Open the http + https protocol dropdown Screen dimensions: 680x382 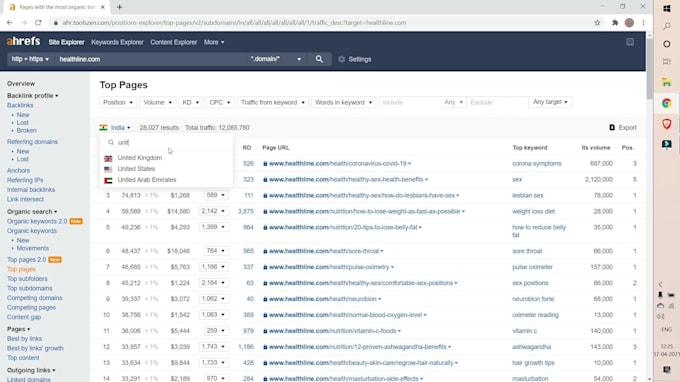tap(30, 59)
